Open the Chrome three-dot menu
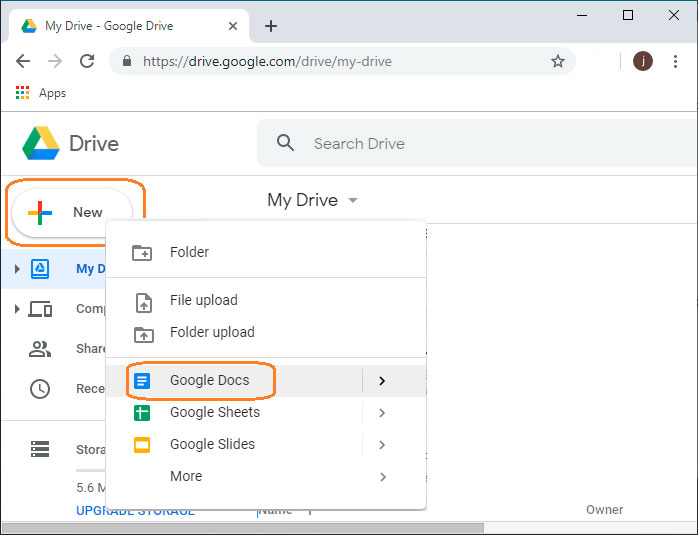The width and height of the screenshot is (698, 535). pyautogui.click(x=675, y=61)
